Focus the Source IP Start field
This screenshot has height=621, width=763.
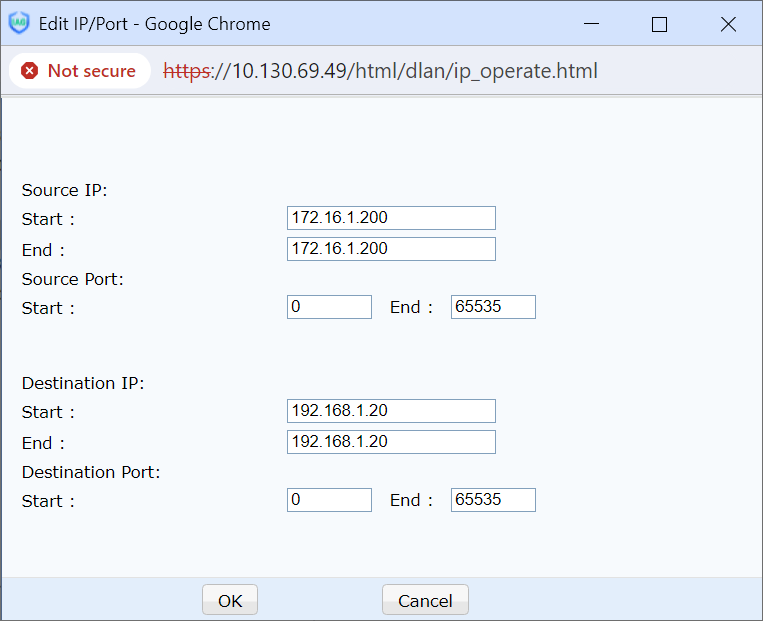(x=391, y=218)
